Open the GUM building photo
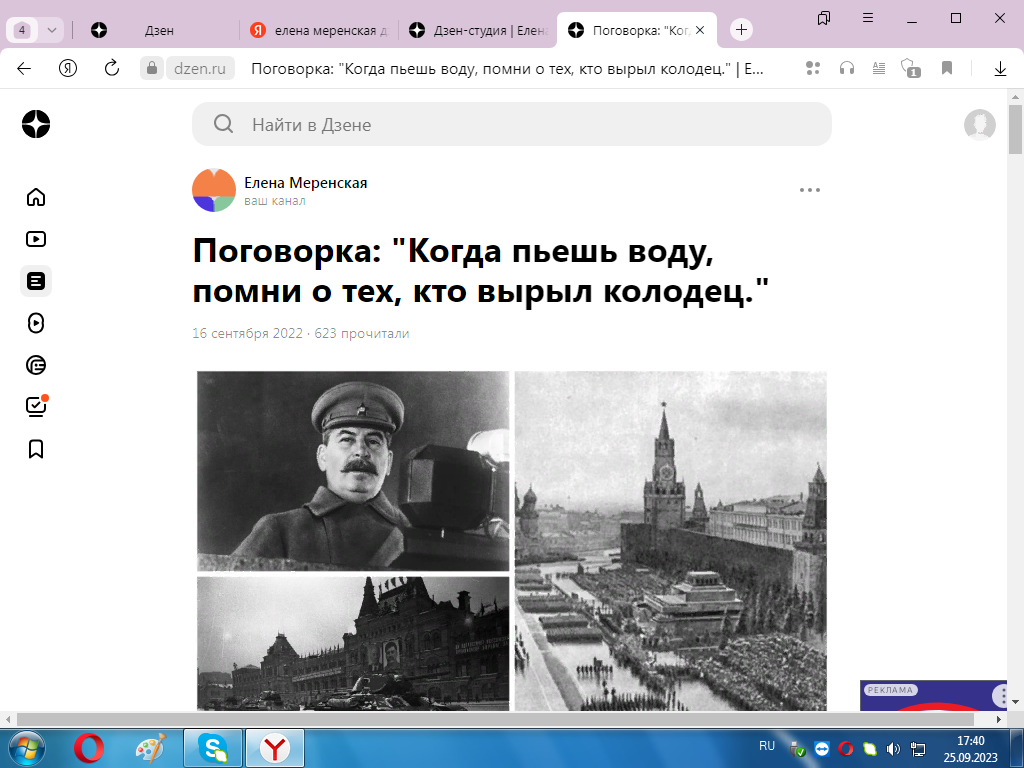The width and height of the screenshot is (1024, 768). (353, 643)
